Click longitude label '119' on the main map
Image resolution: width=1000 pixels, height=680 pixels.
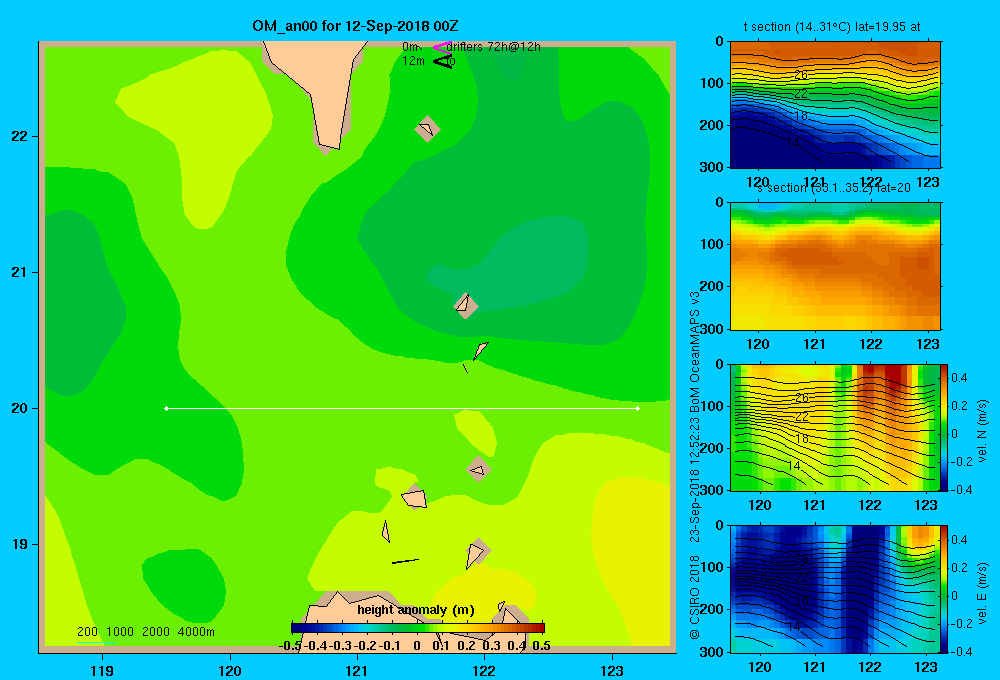coord(102,670)
